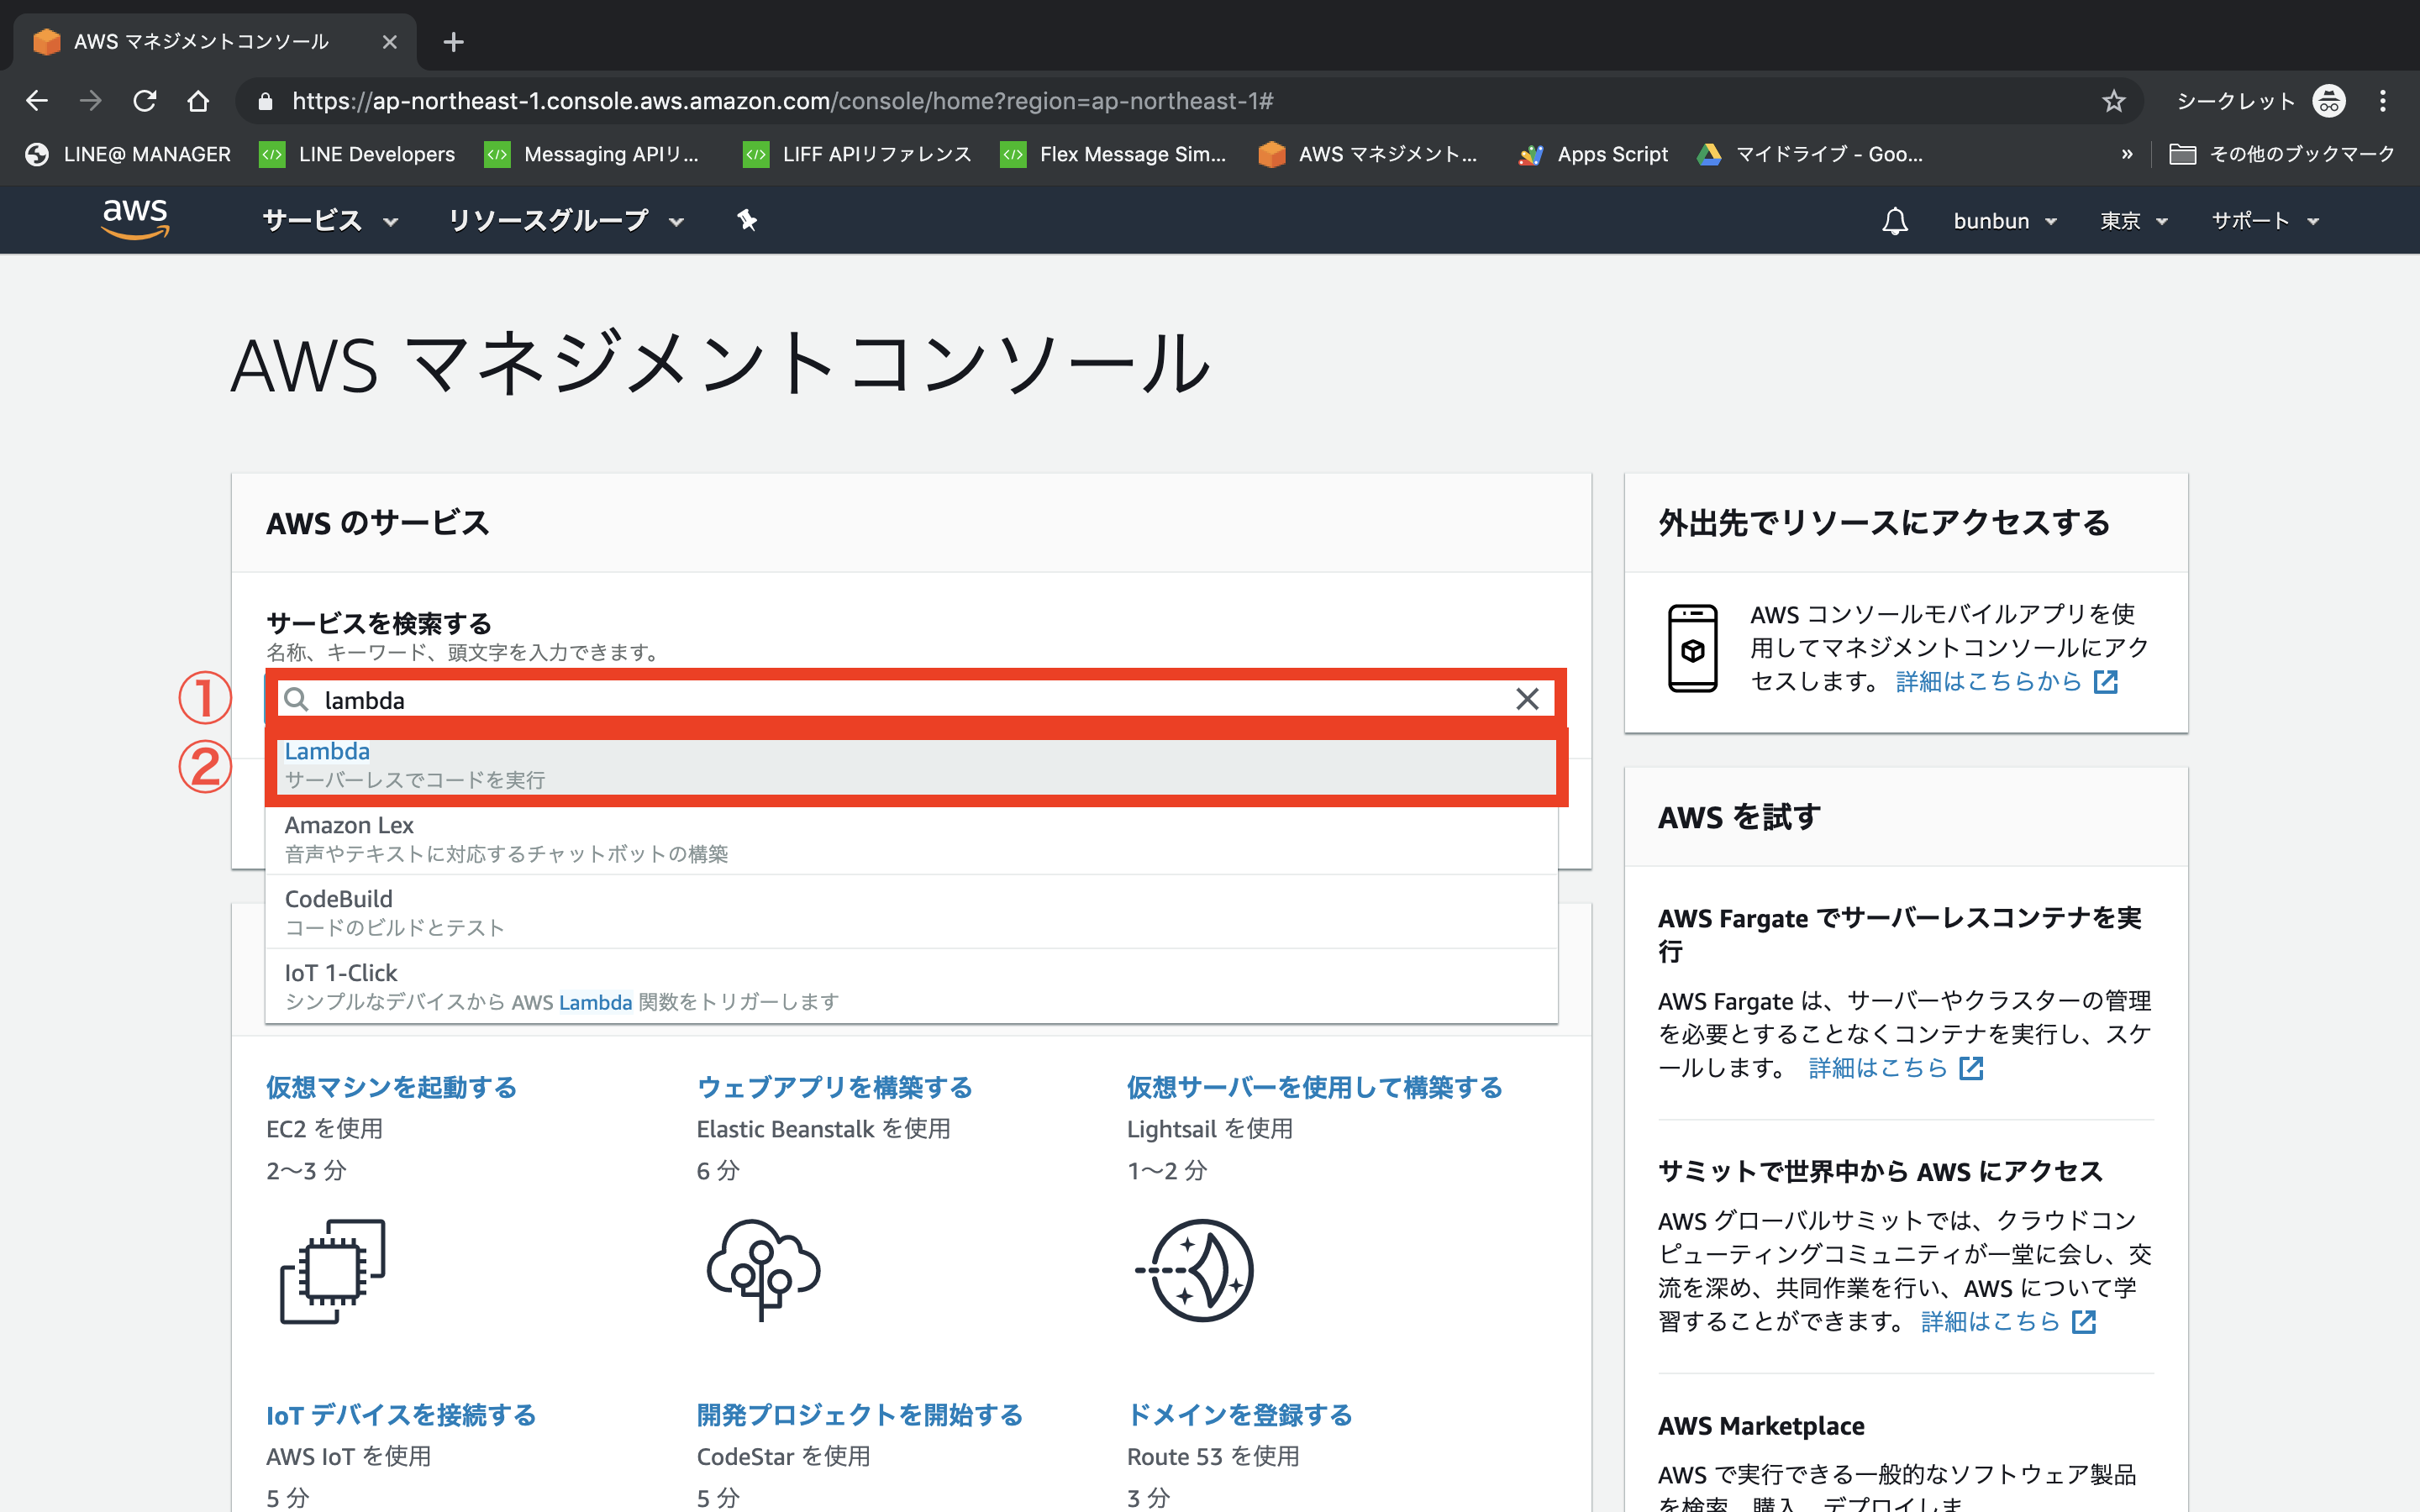The image size is (2420, 1512).
Task: Open AWS マネジメント bookmark
Action: tap(1368, 154)
